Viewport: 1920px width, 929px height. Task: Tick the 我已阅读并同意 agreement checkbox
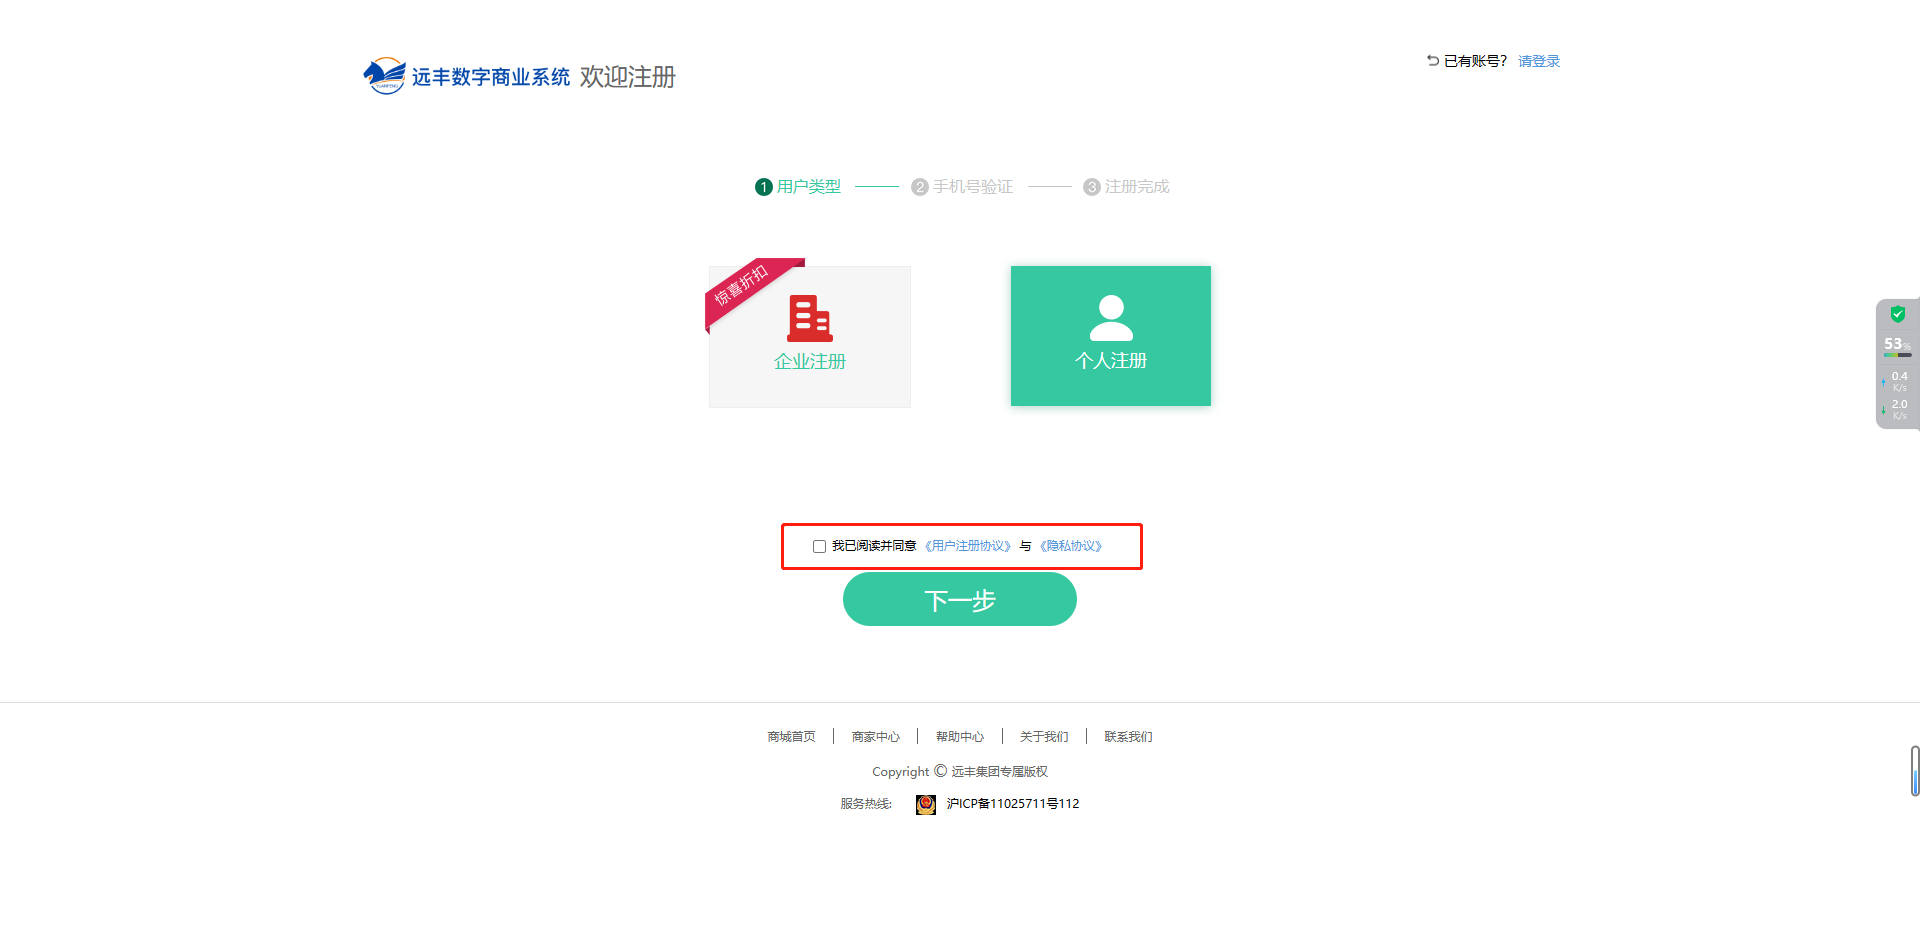click(819, 546)
